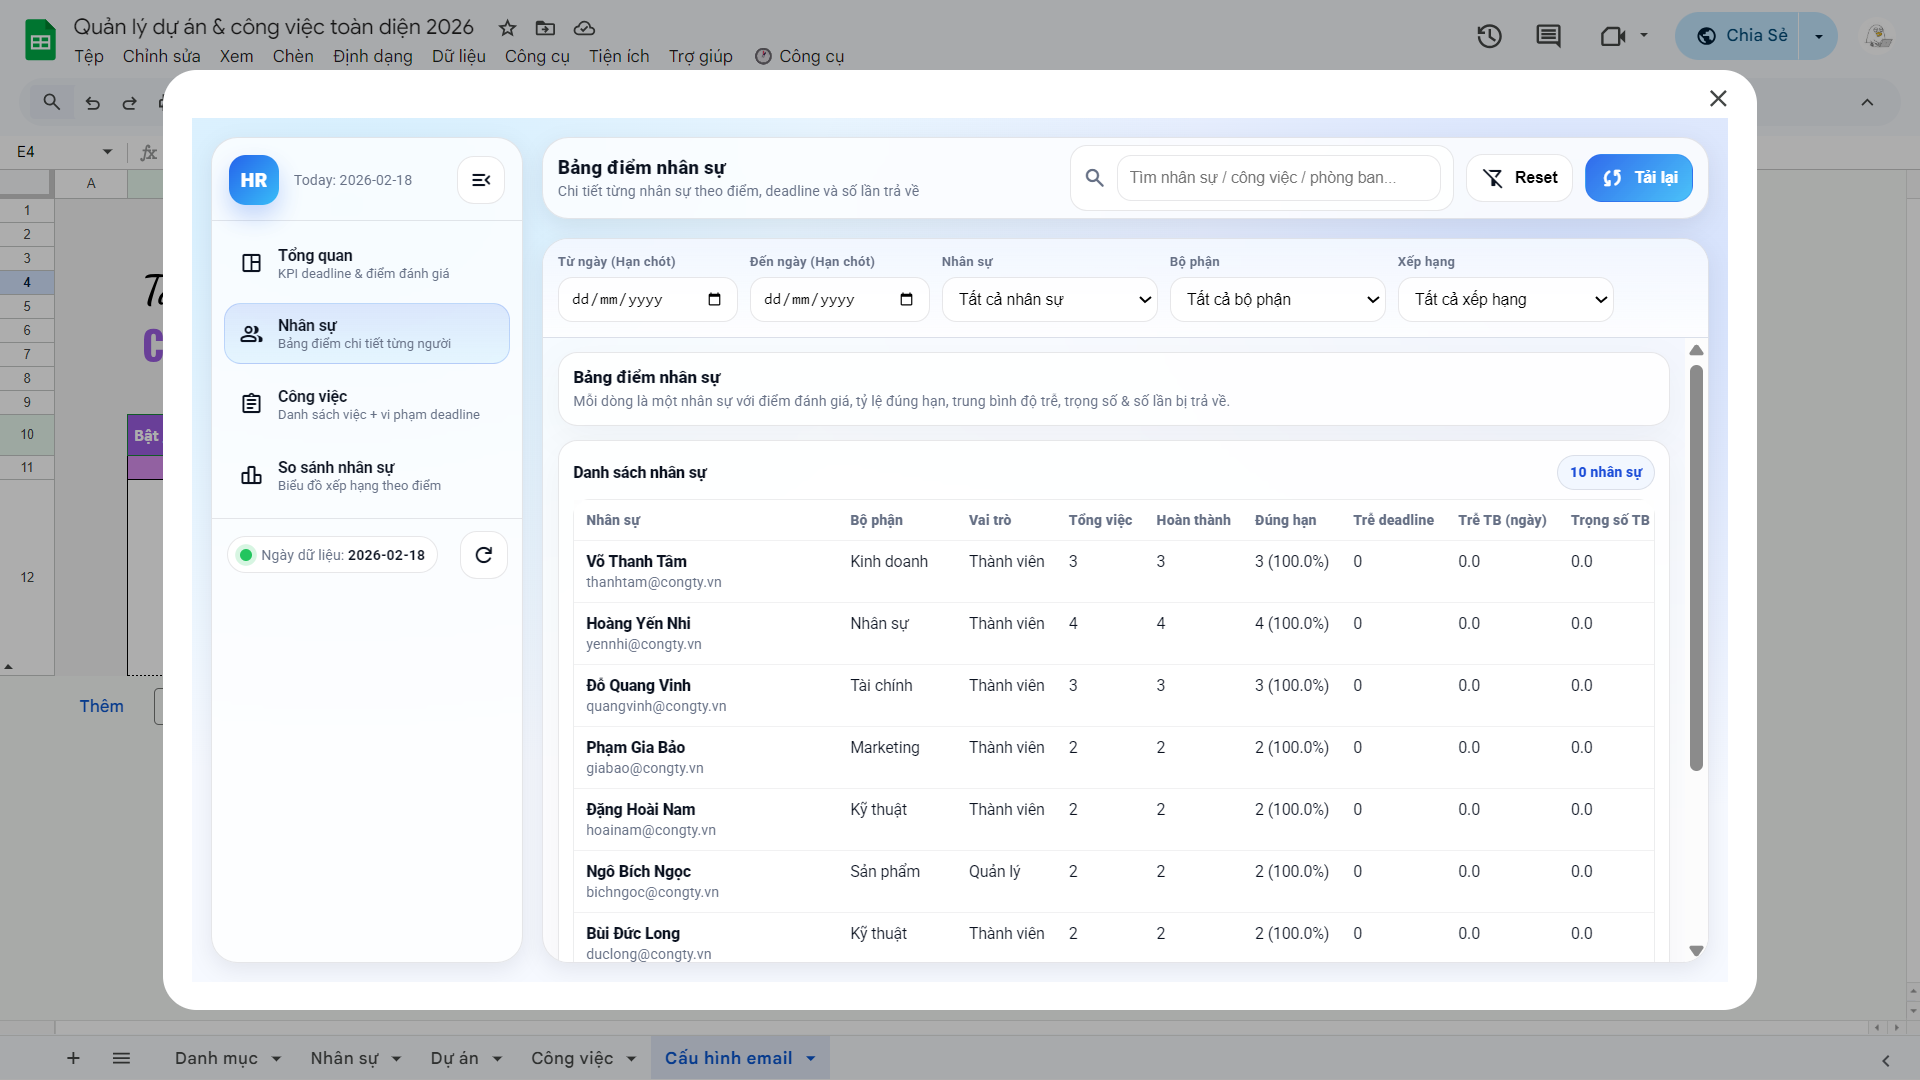Switch to the Dự án sheet tab
The width and height of the screenshot is (1920, 1080).
(455, 1058)
